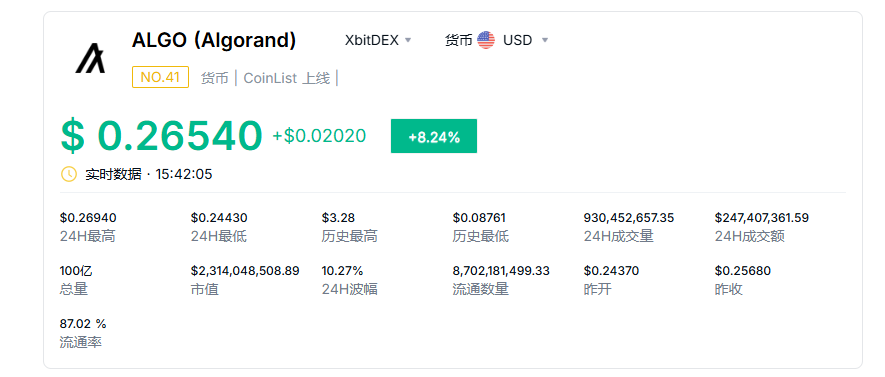885x377 pixels.
Task: Click the US flag currency icon
Action: pyautogui.click(x=486, y=40)
